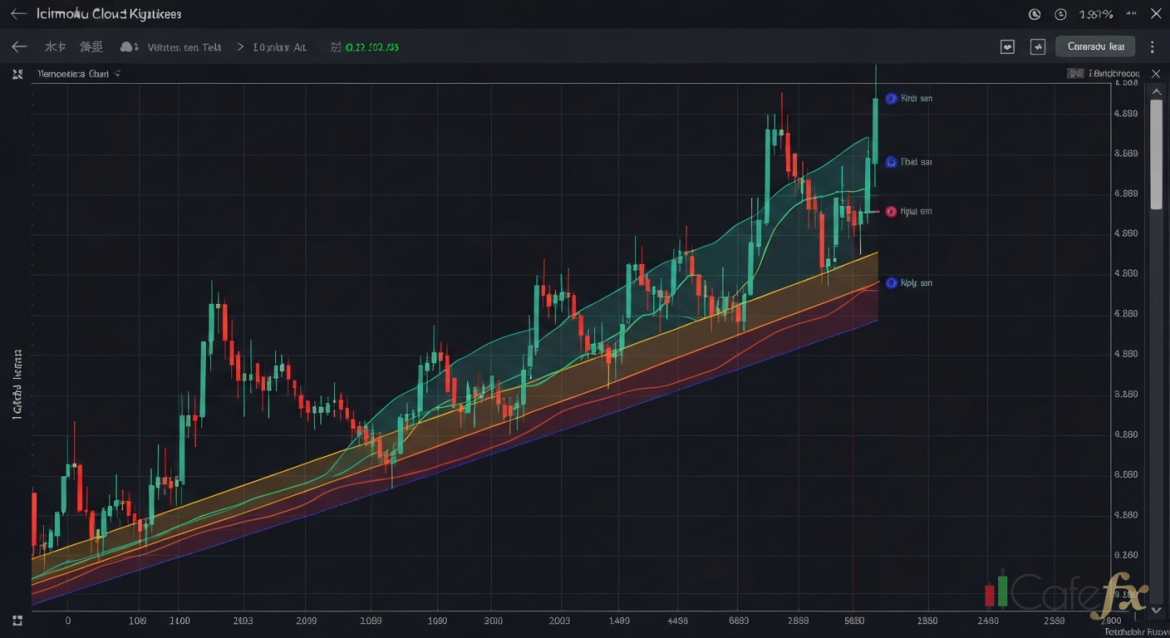This screenshot has height=638, width=1170.
Task: Add chart to favorites with the heart icon
Action: point(1007,46)
